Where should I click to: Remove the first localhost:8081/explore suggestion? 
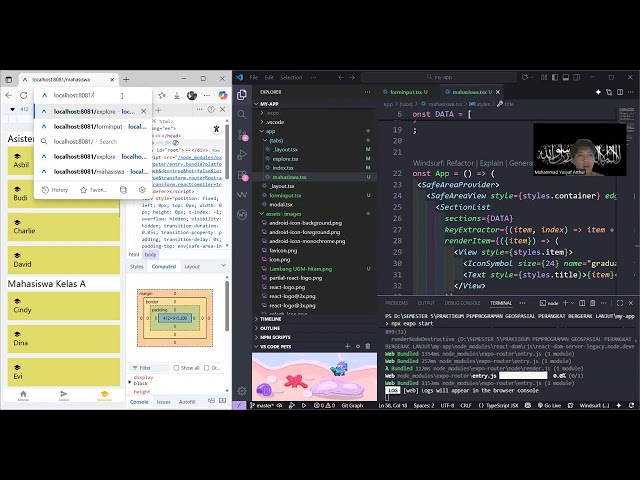(144, 111)
